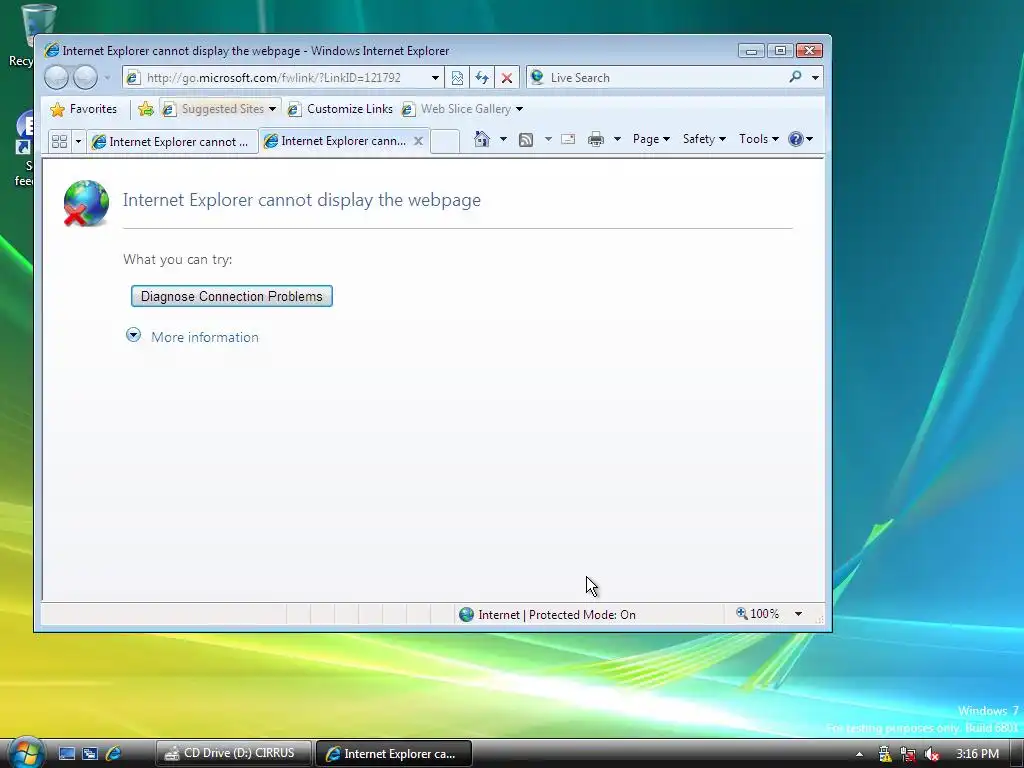Open the Suggested Sites web slice
The image size is (1024, 768).
(219, 109)
